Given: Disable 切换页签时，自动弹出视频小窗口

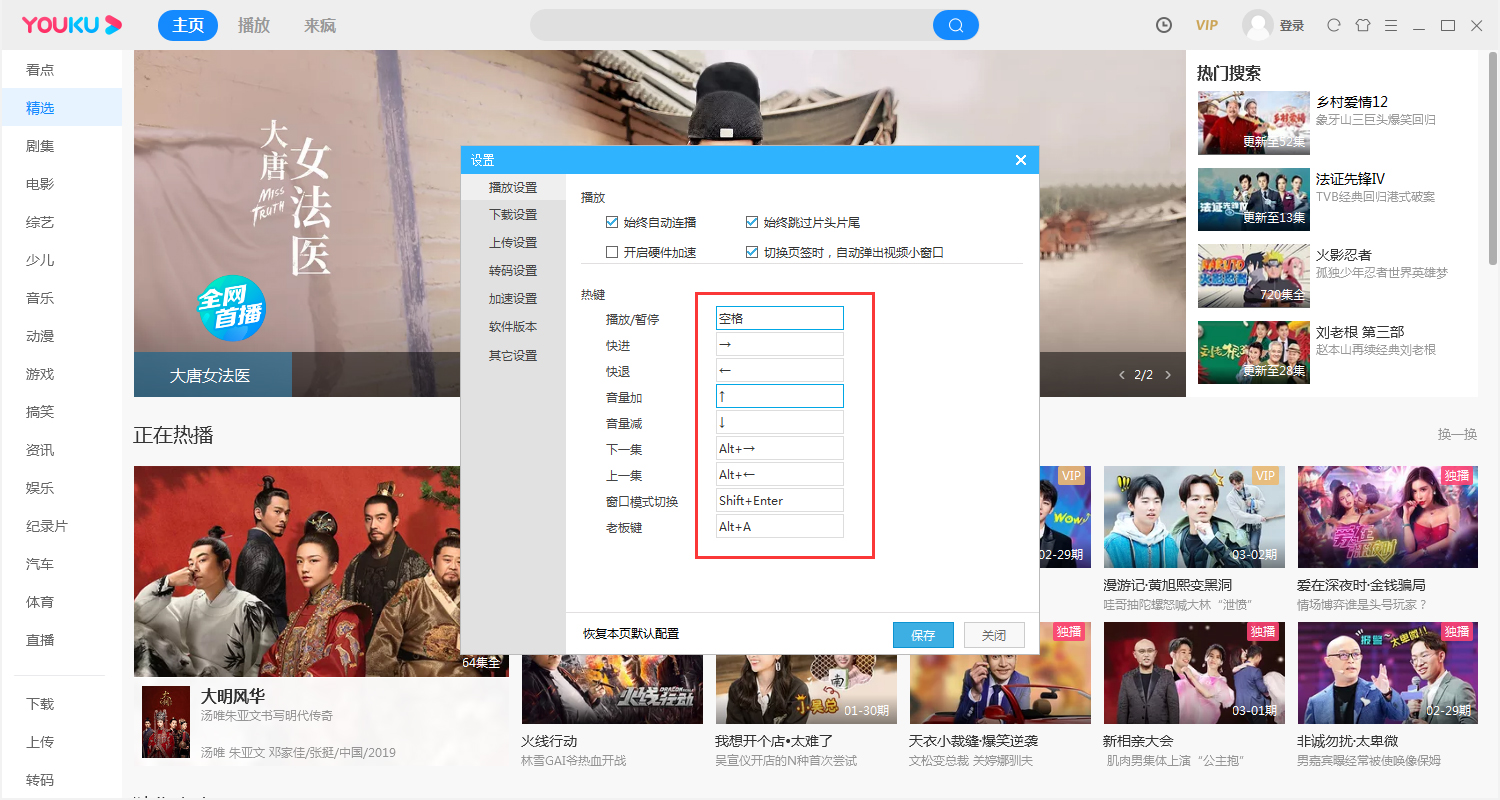Looking at the screenshot, I should [x=754, y=251].
